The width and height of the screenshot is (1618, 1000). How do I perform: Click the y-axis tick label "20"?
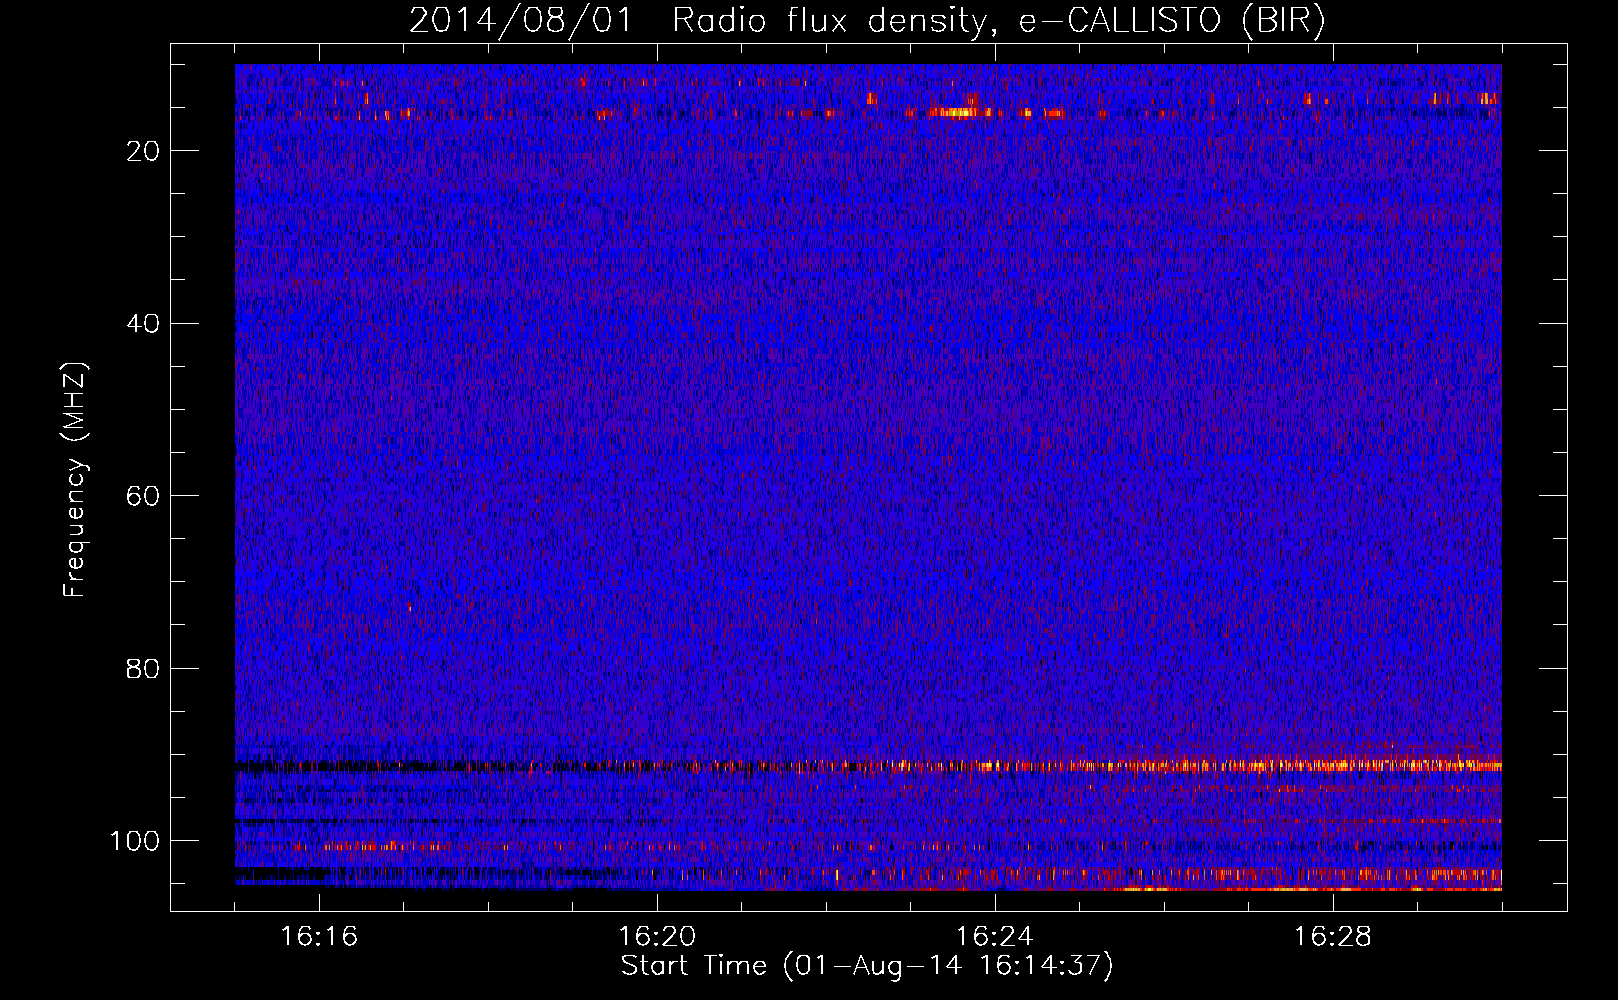144,151
